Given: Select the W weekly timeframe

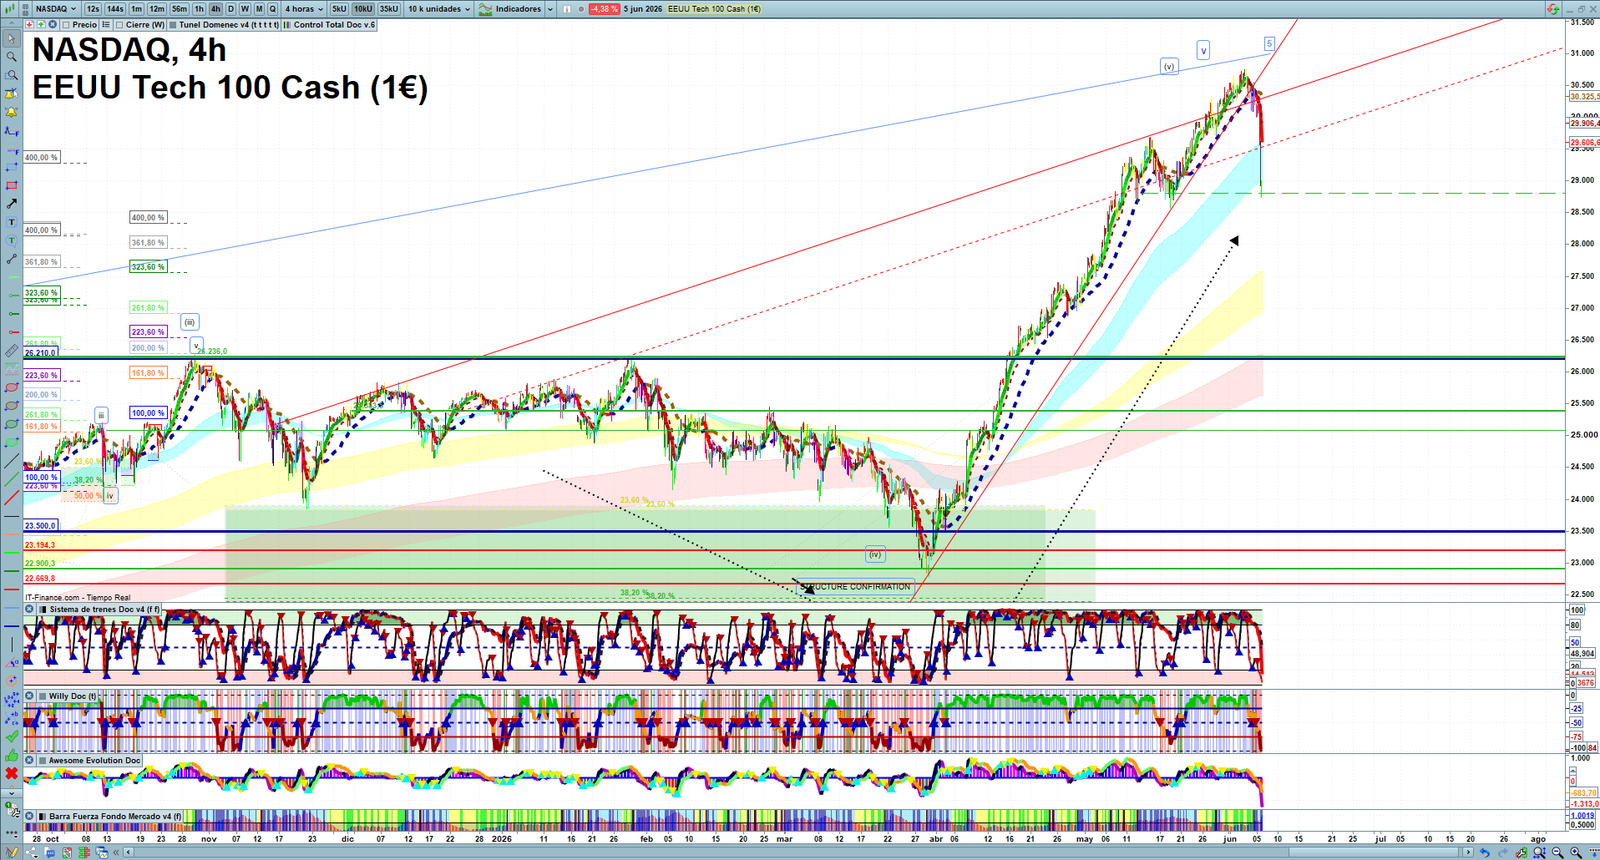Looking at the screenshot, I should (245, 9).
